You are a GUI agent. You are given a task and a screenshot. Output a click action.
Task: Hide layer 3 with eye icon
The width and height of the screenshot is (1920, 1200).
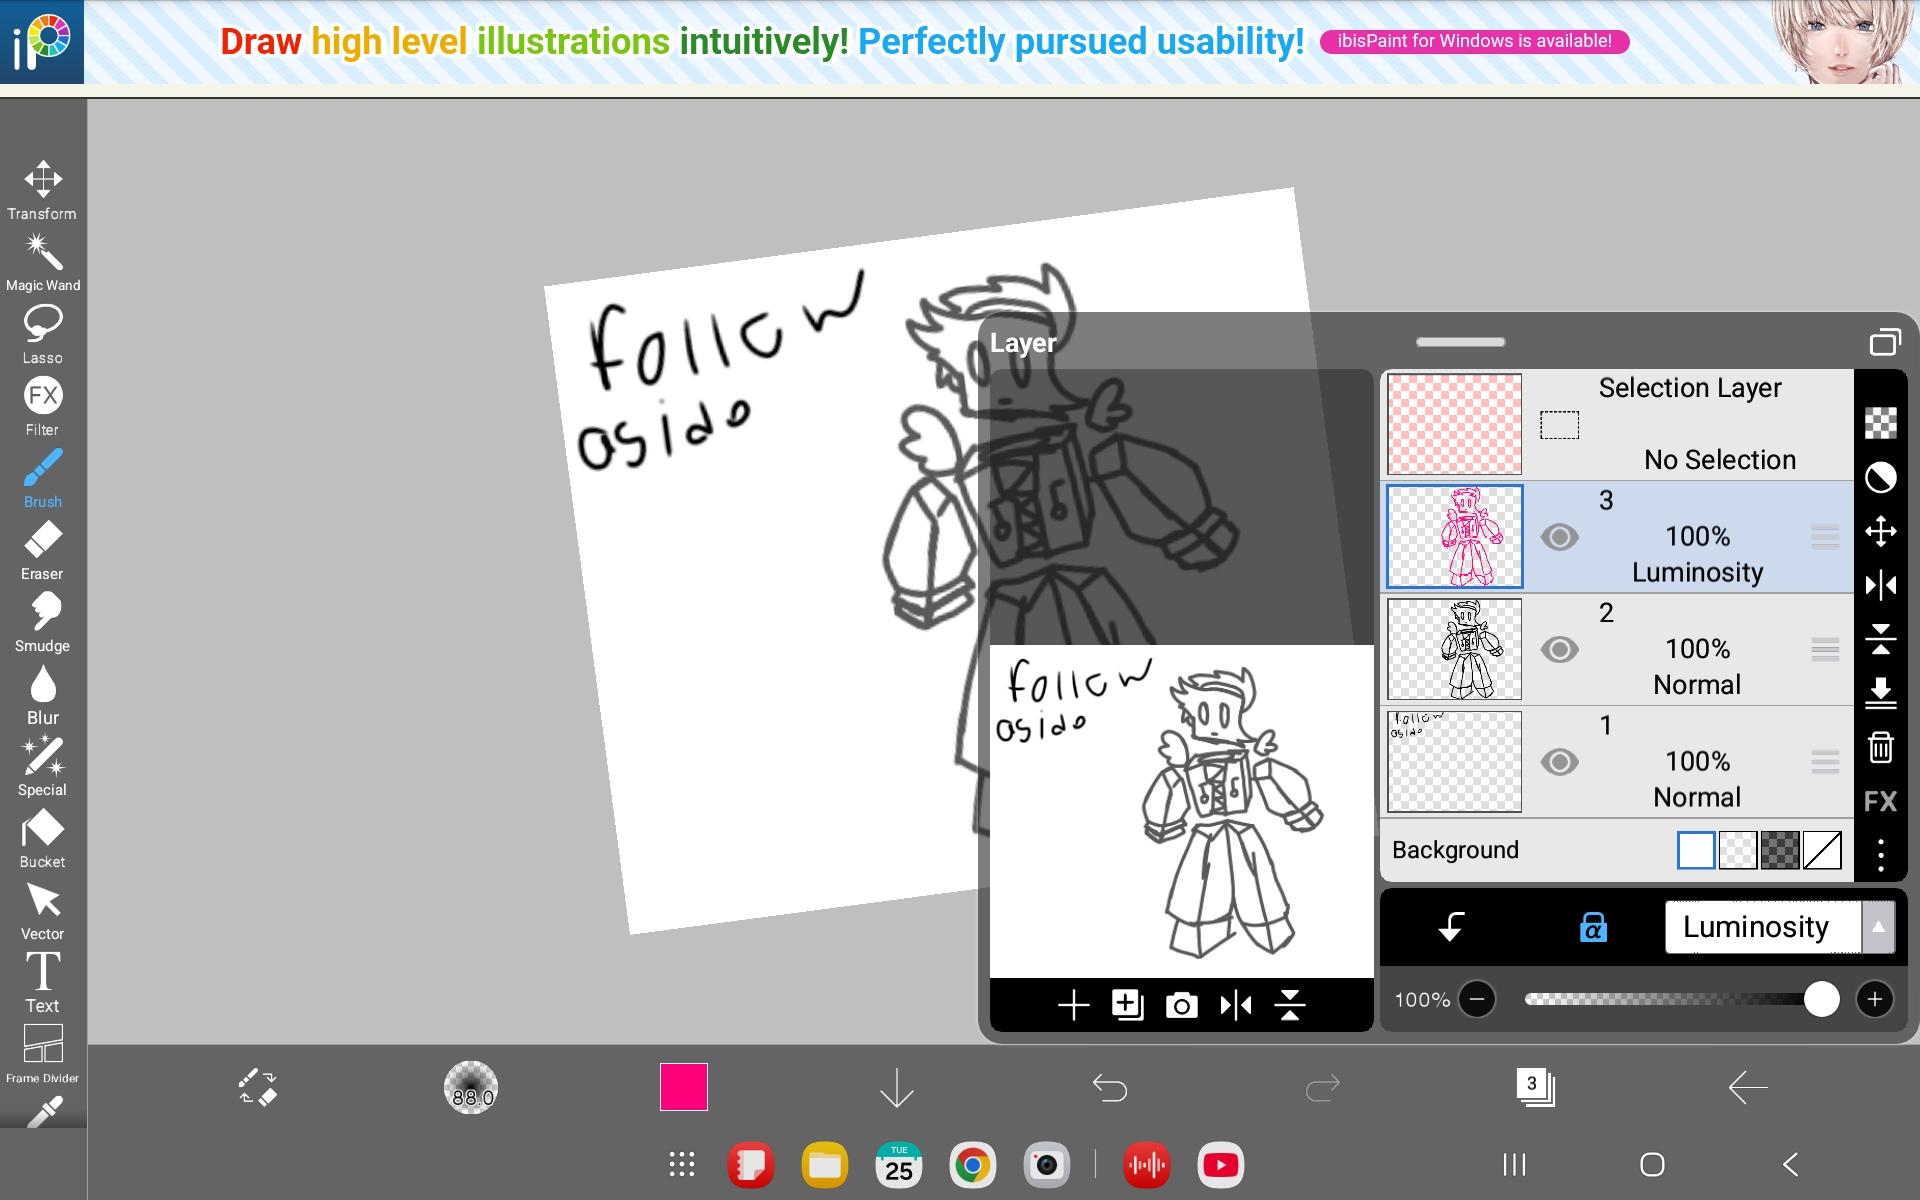coord(1559,537)
